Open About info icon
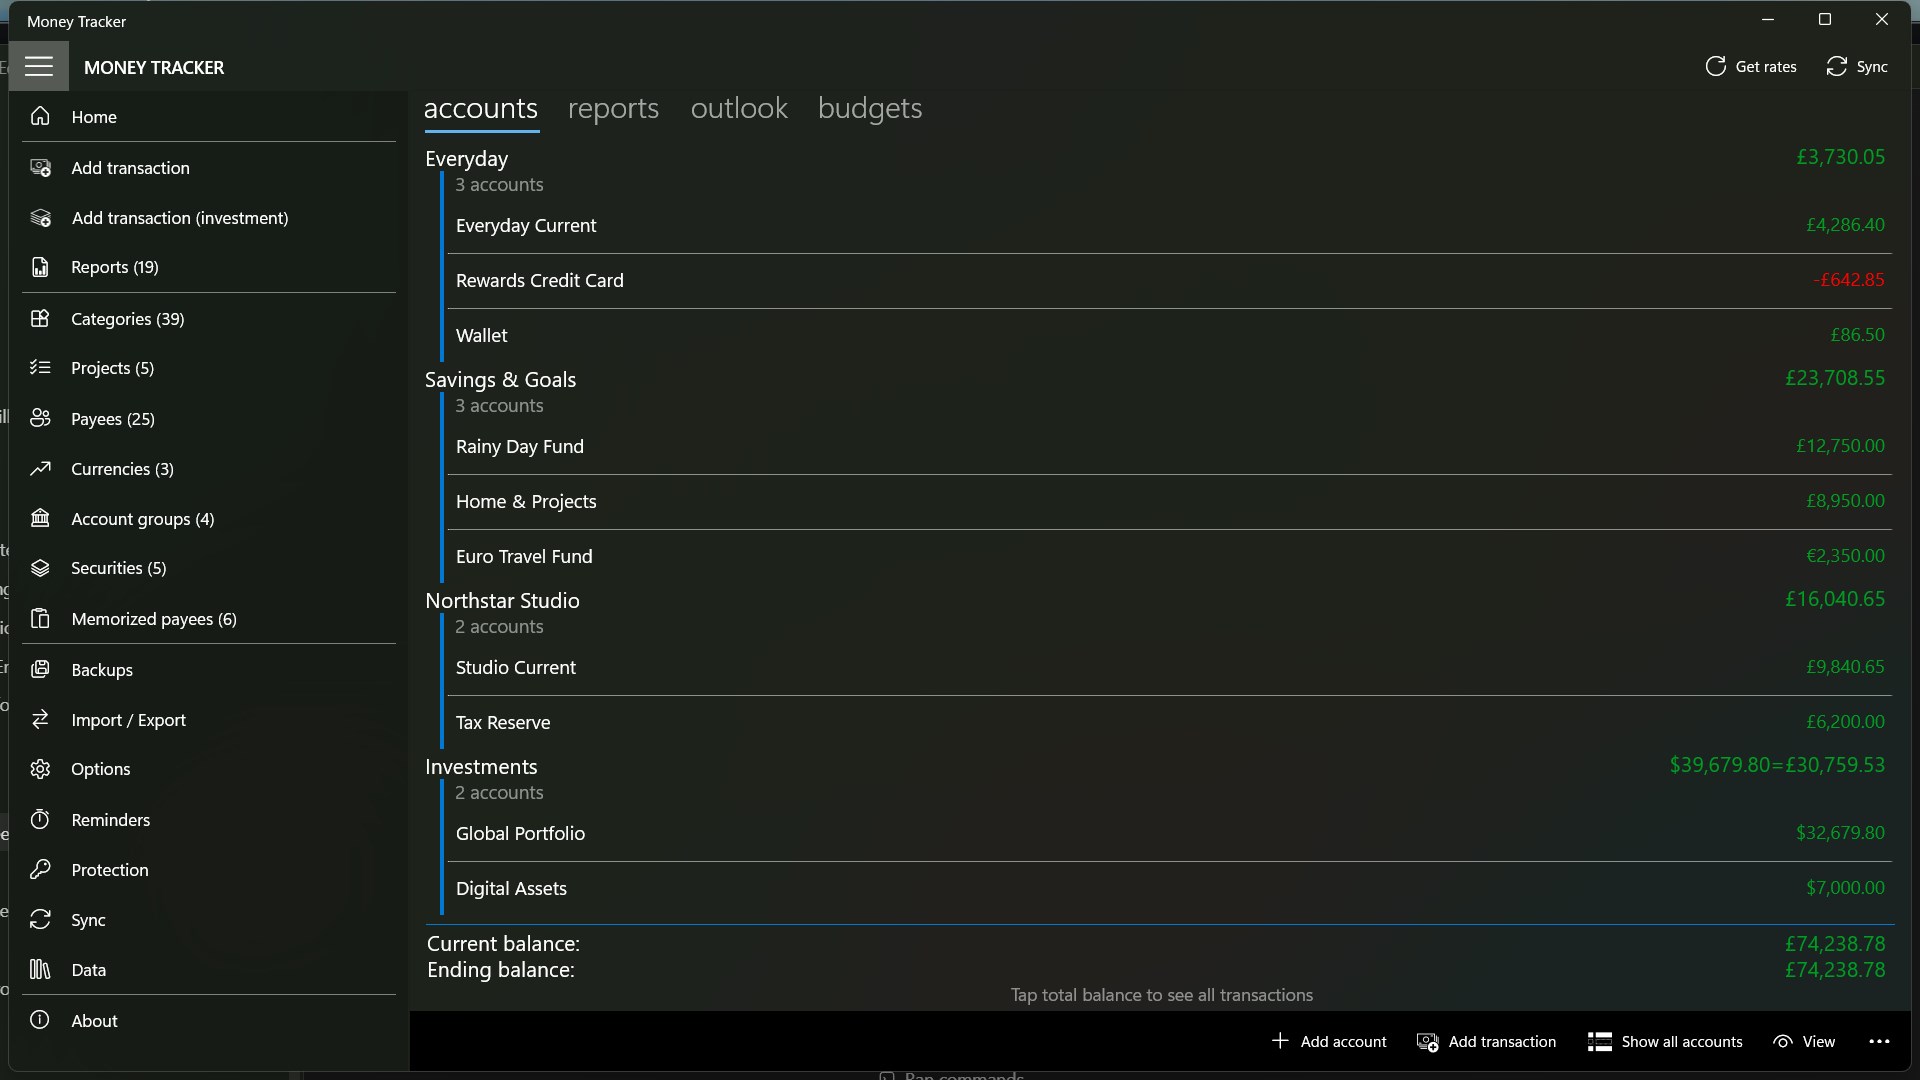Image resolution: width=1920 pixels, height=1080 pixels. 40,1021
